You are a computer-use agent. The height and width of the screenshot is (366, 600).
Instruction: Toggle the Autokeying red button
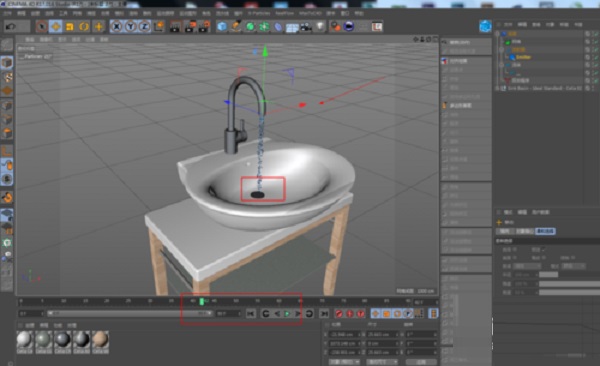click(x=350, y=314)
